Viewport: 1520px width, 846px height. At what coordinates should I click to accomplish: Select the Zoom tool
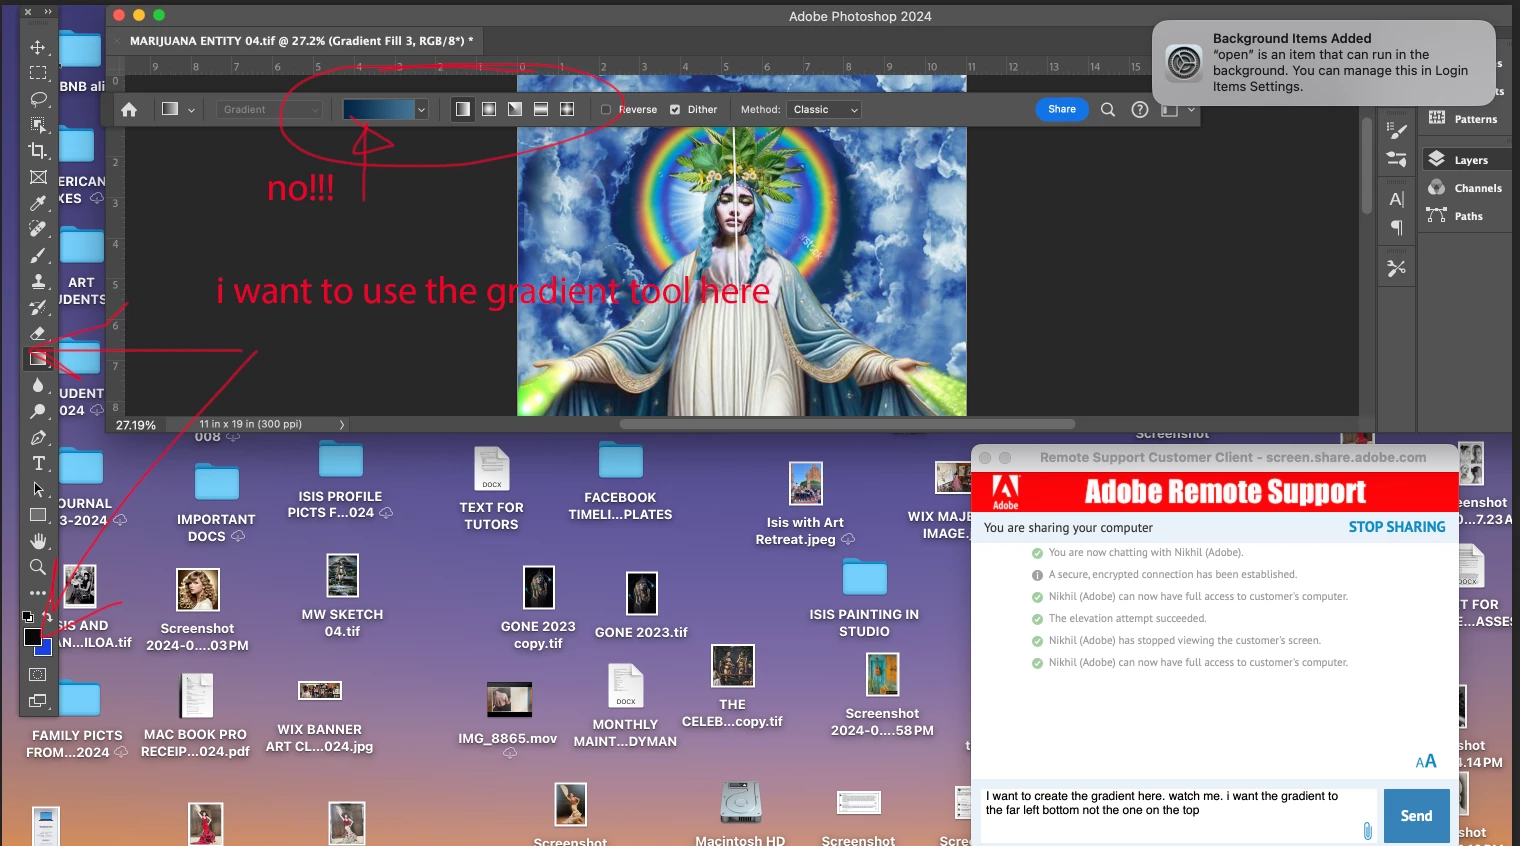pyautogui.click(x=38, y=567)
